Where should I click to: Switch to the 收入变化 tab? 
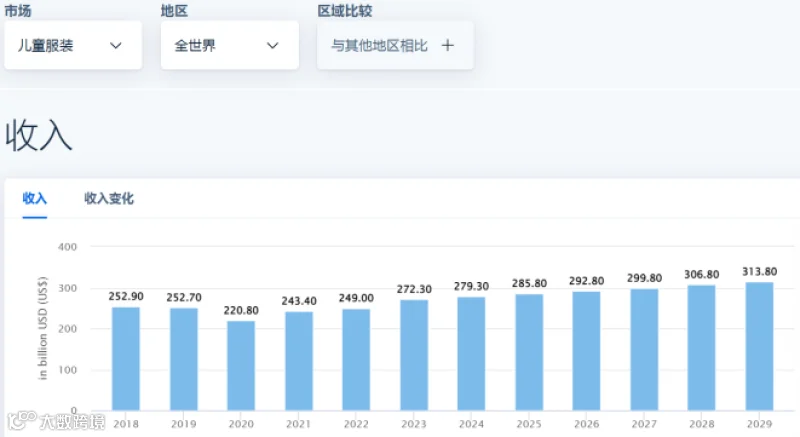pos(109,198)
